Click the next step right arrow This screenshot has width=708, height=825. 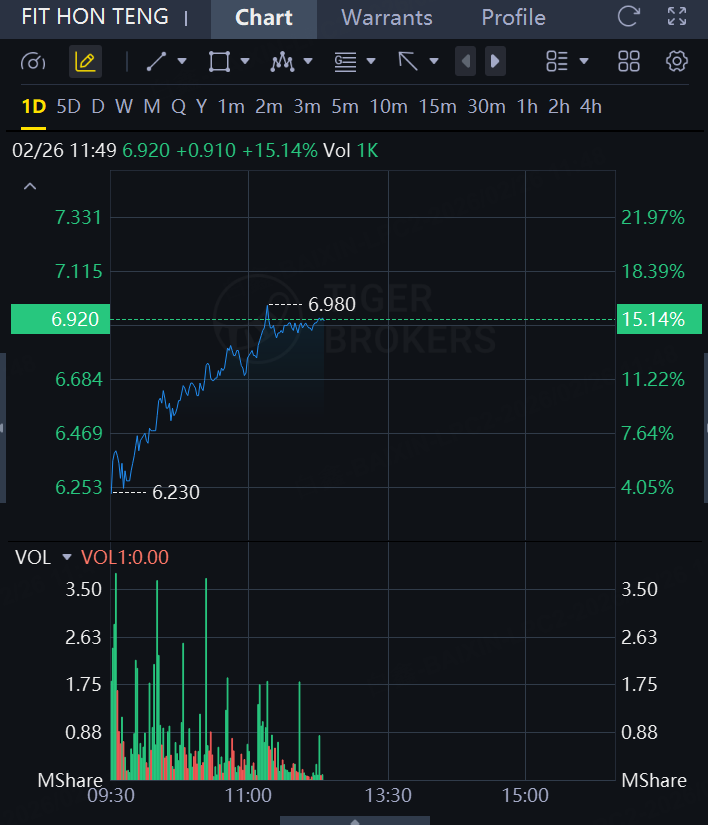coord(495,62)
